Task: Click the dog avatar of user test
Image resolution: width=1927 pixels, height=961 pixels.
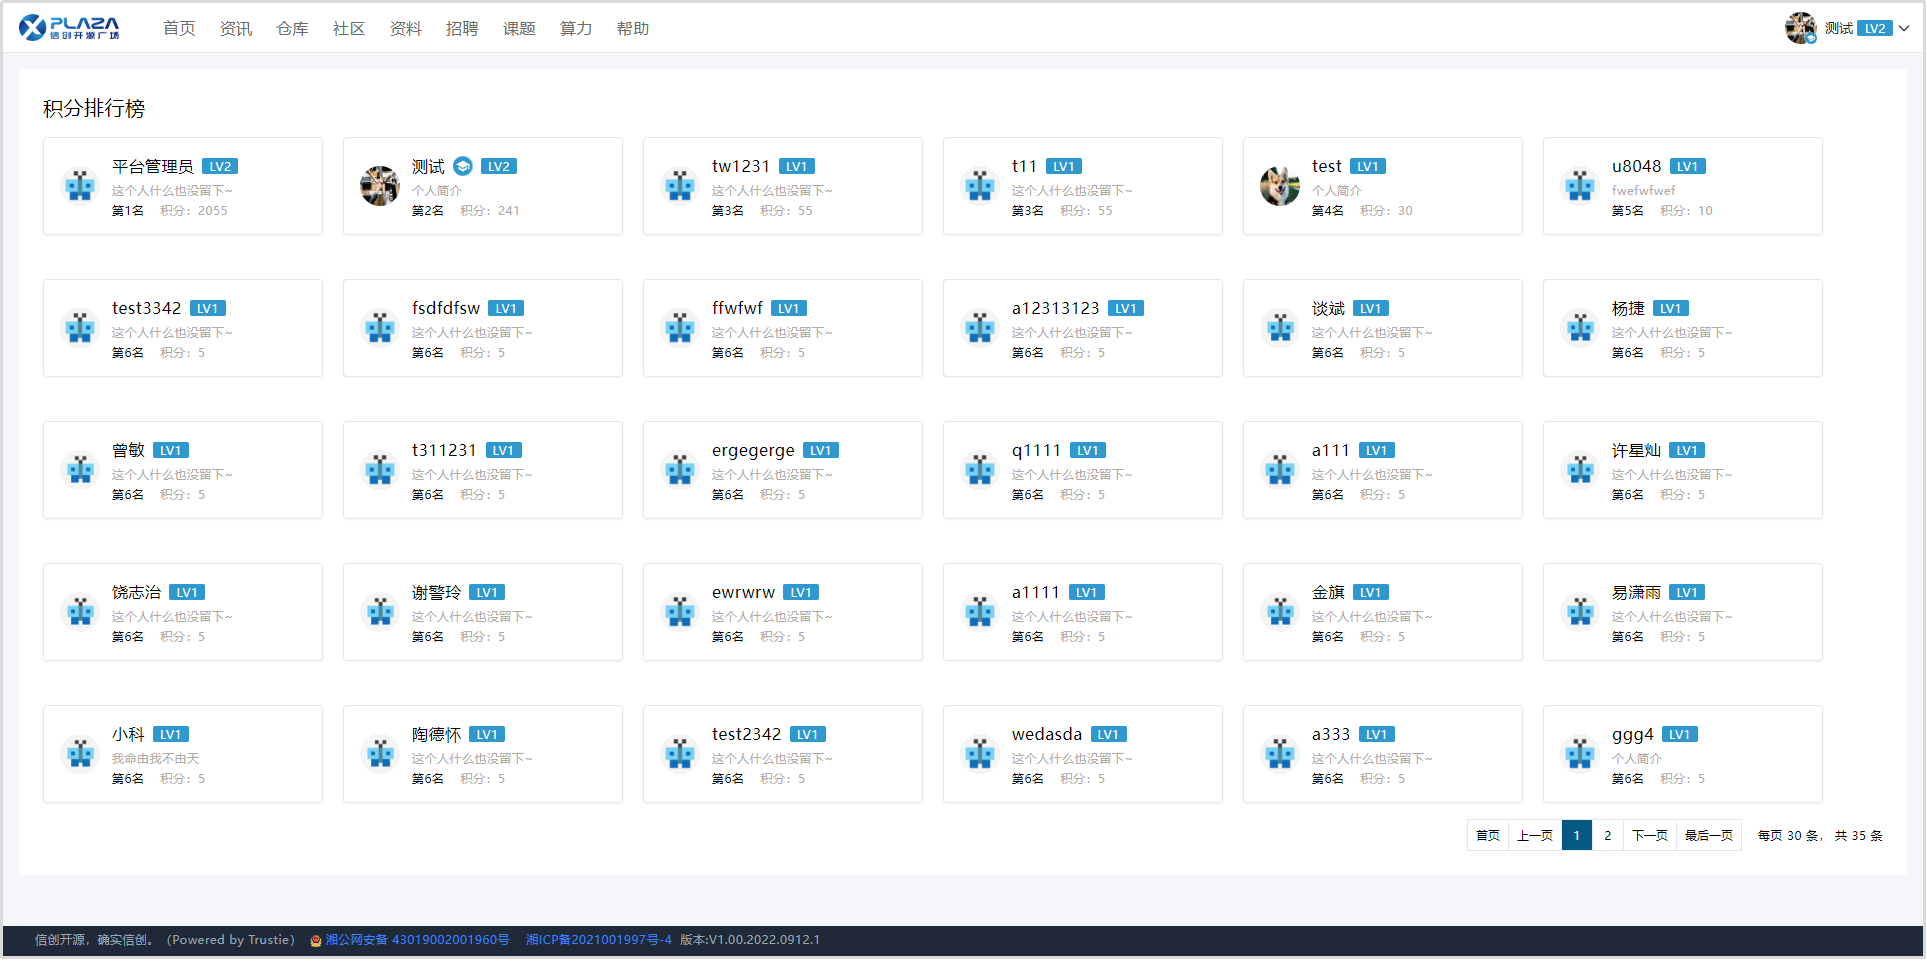Action: 1280,186
